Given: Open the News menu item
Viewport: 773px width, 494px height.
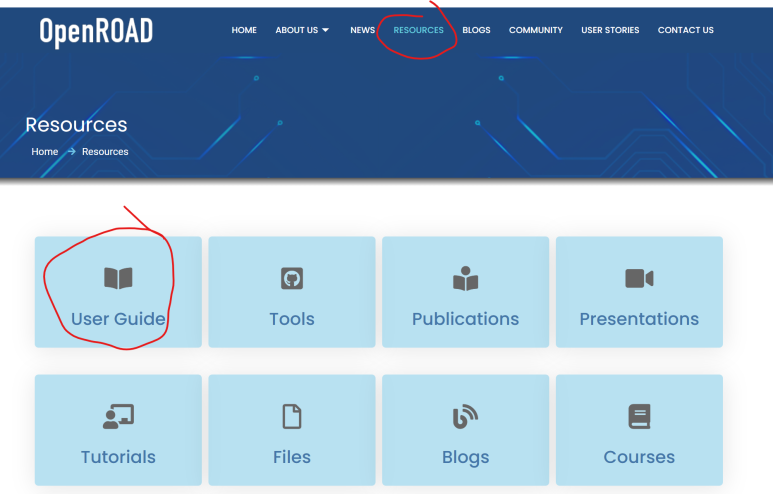Looking at the screenshot, I should [362, 30].
